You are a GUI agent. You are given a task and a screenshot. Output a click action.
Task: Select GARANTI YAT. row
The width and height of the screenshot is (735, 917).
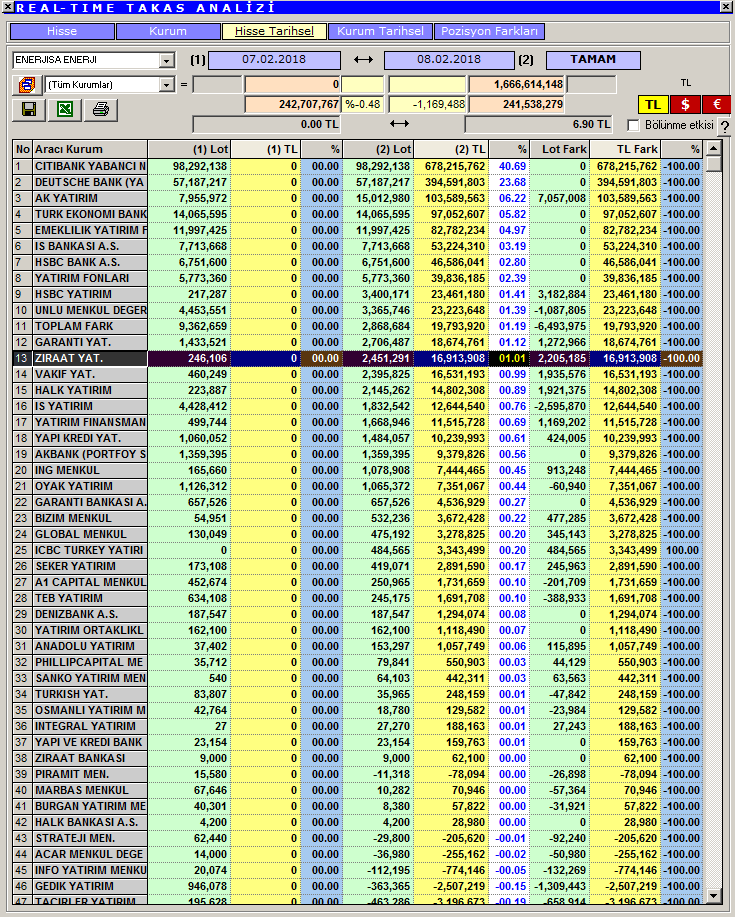click(358, 342)
